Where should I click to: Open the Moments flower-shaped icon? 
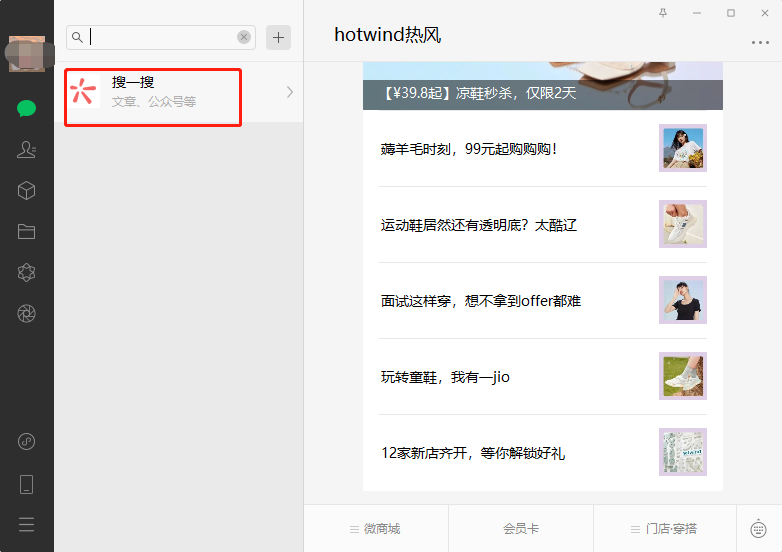(26, 272)
